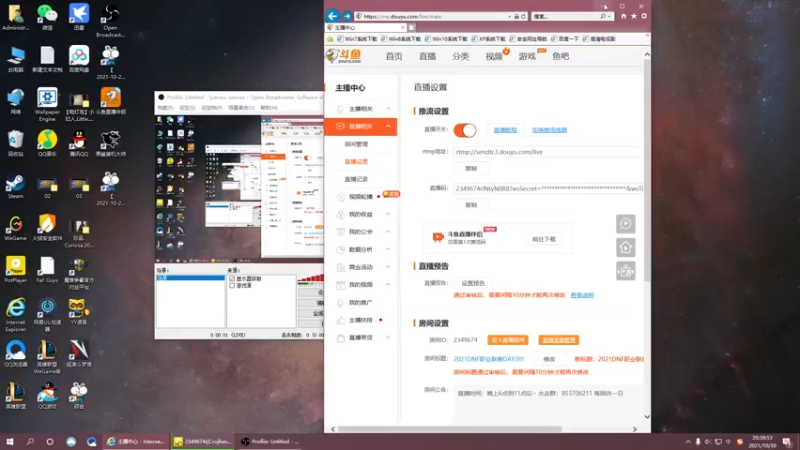Select 直播记录 in the sidebar

pos(356,179)
